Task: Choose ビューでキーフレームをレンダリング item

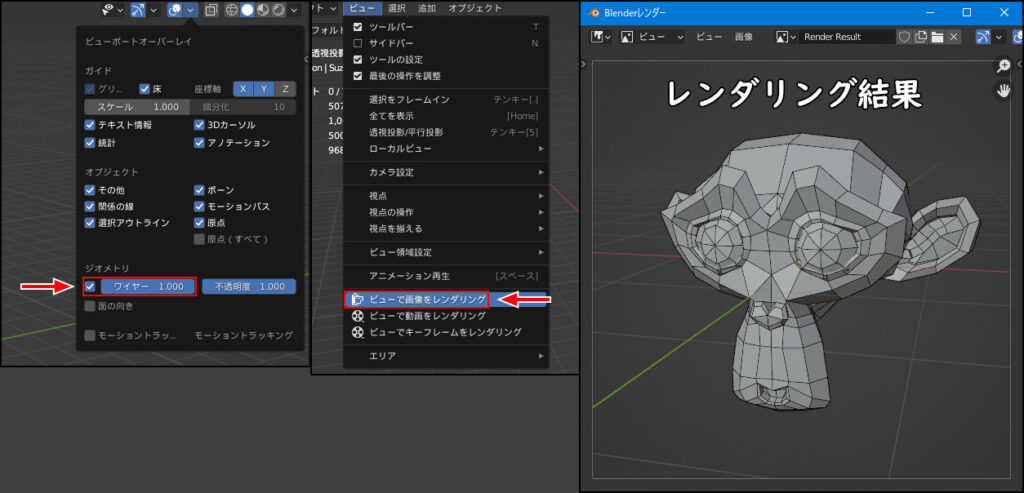Action: coord(445,332)
